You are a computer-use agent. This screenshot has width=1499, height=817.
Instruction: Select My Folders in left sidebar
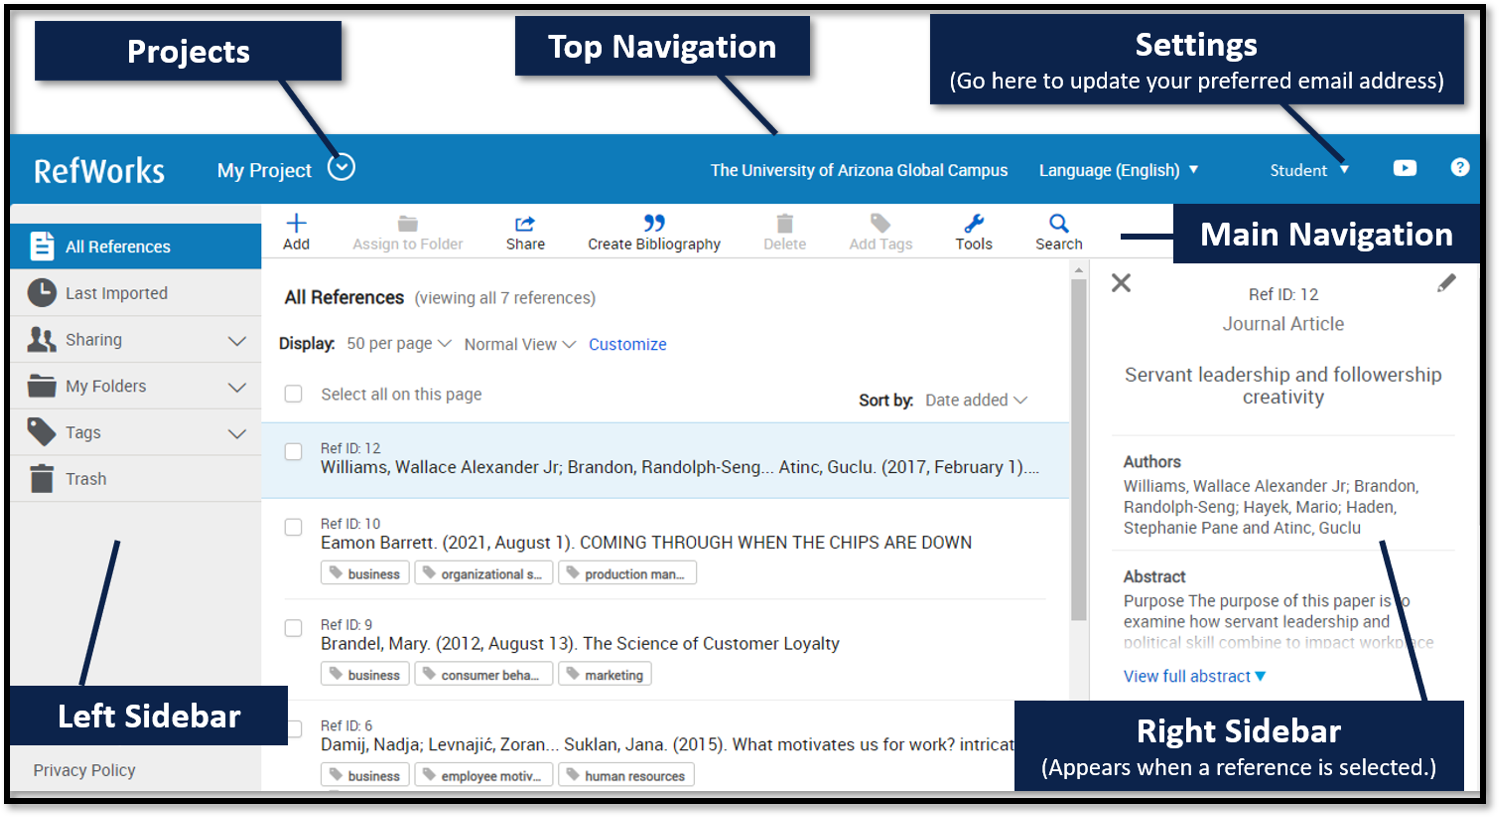[136, 386]
